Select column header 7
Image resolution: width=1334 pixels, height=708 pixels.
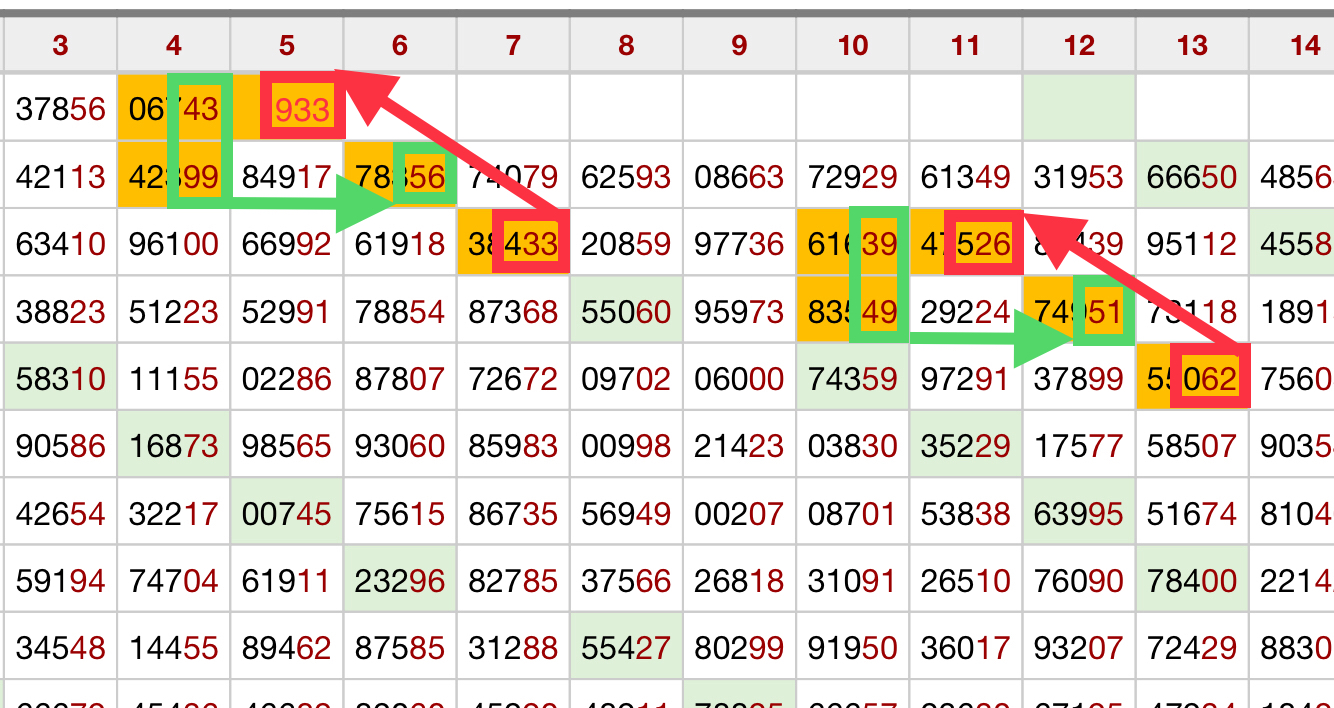coord(513,46)
